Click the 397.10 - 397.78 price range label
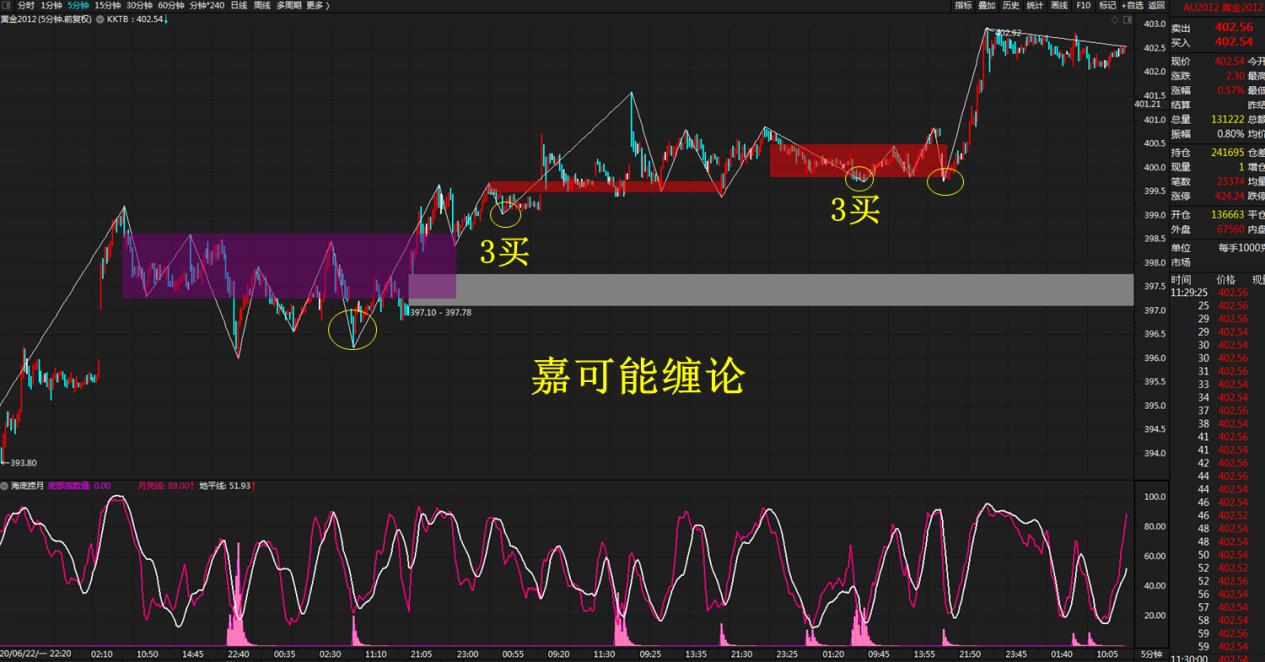Image resolution: width=1265 pixels, height=662 pixels. tap(441, 313)
